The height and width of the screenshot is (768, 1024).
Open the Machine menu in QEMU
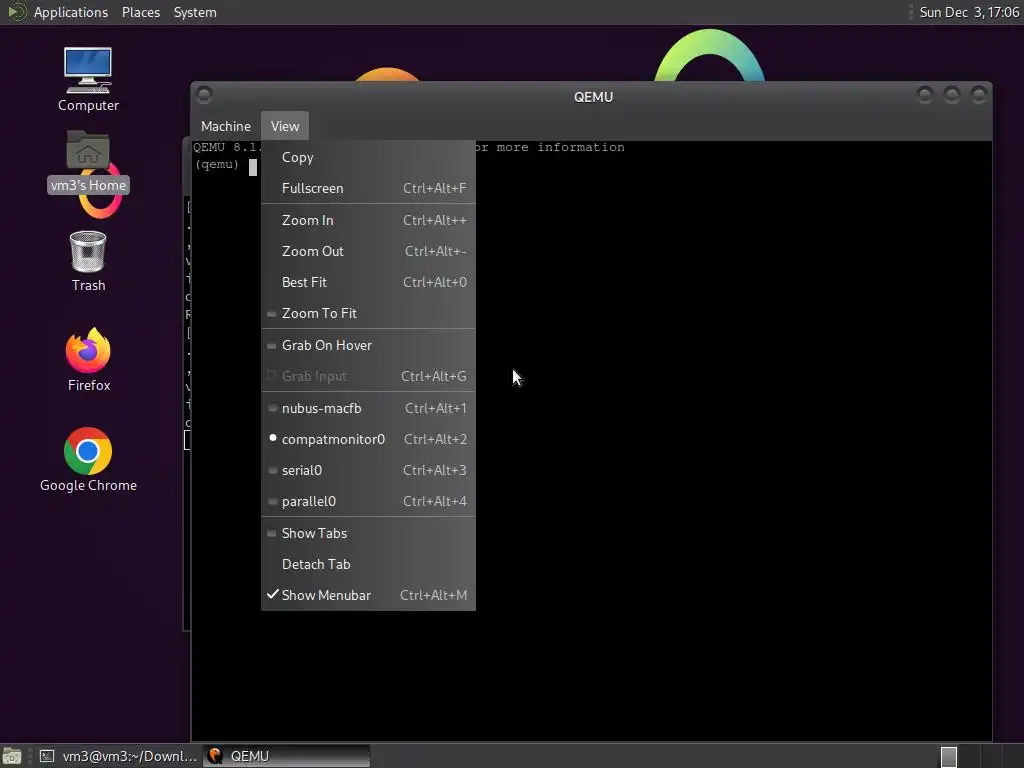pyautogui.click(x=225, y=126)
